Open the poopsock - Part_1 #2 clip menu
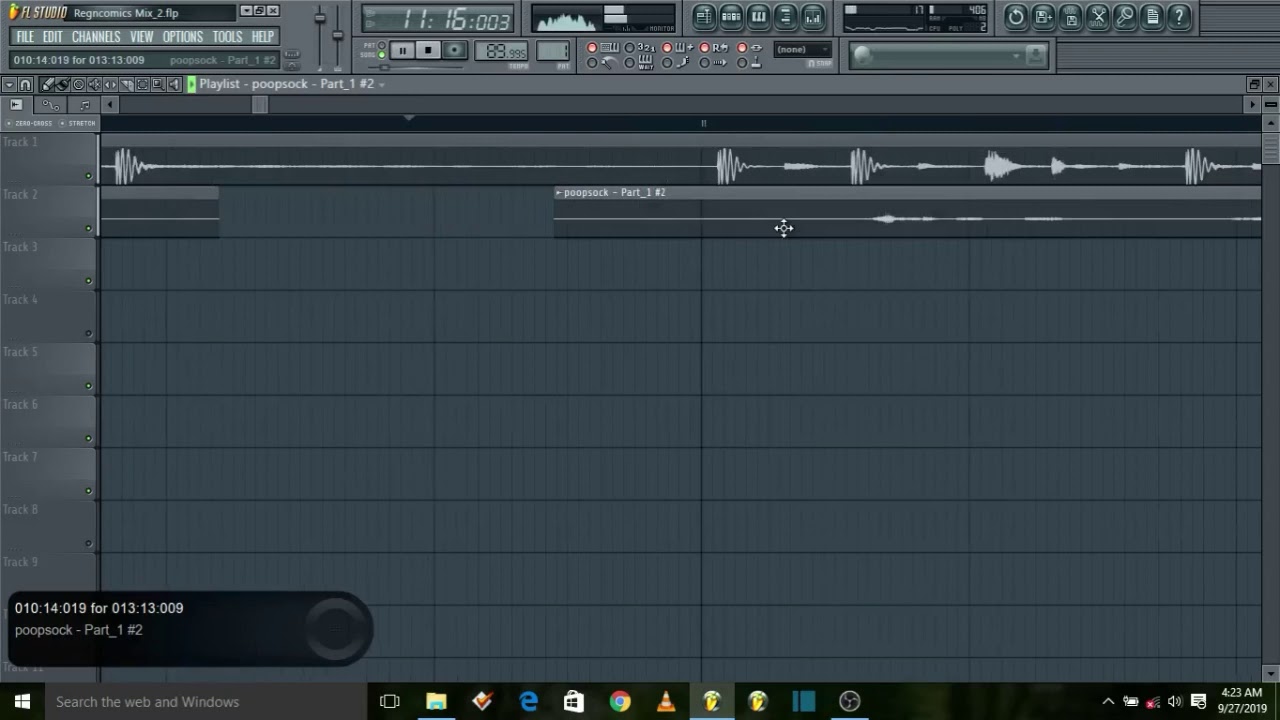Viewport: 1280px width, 720px height. click(558, 192)
